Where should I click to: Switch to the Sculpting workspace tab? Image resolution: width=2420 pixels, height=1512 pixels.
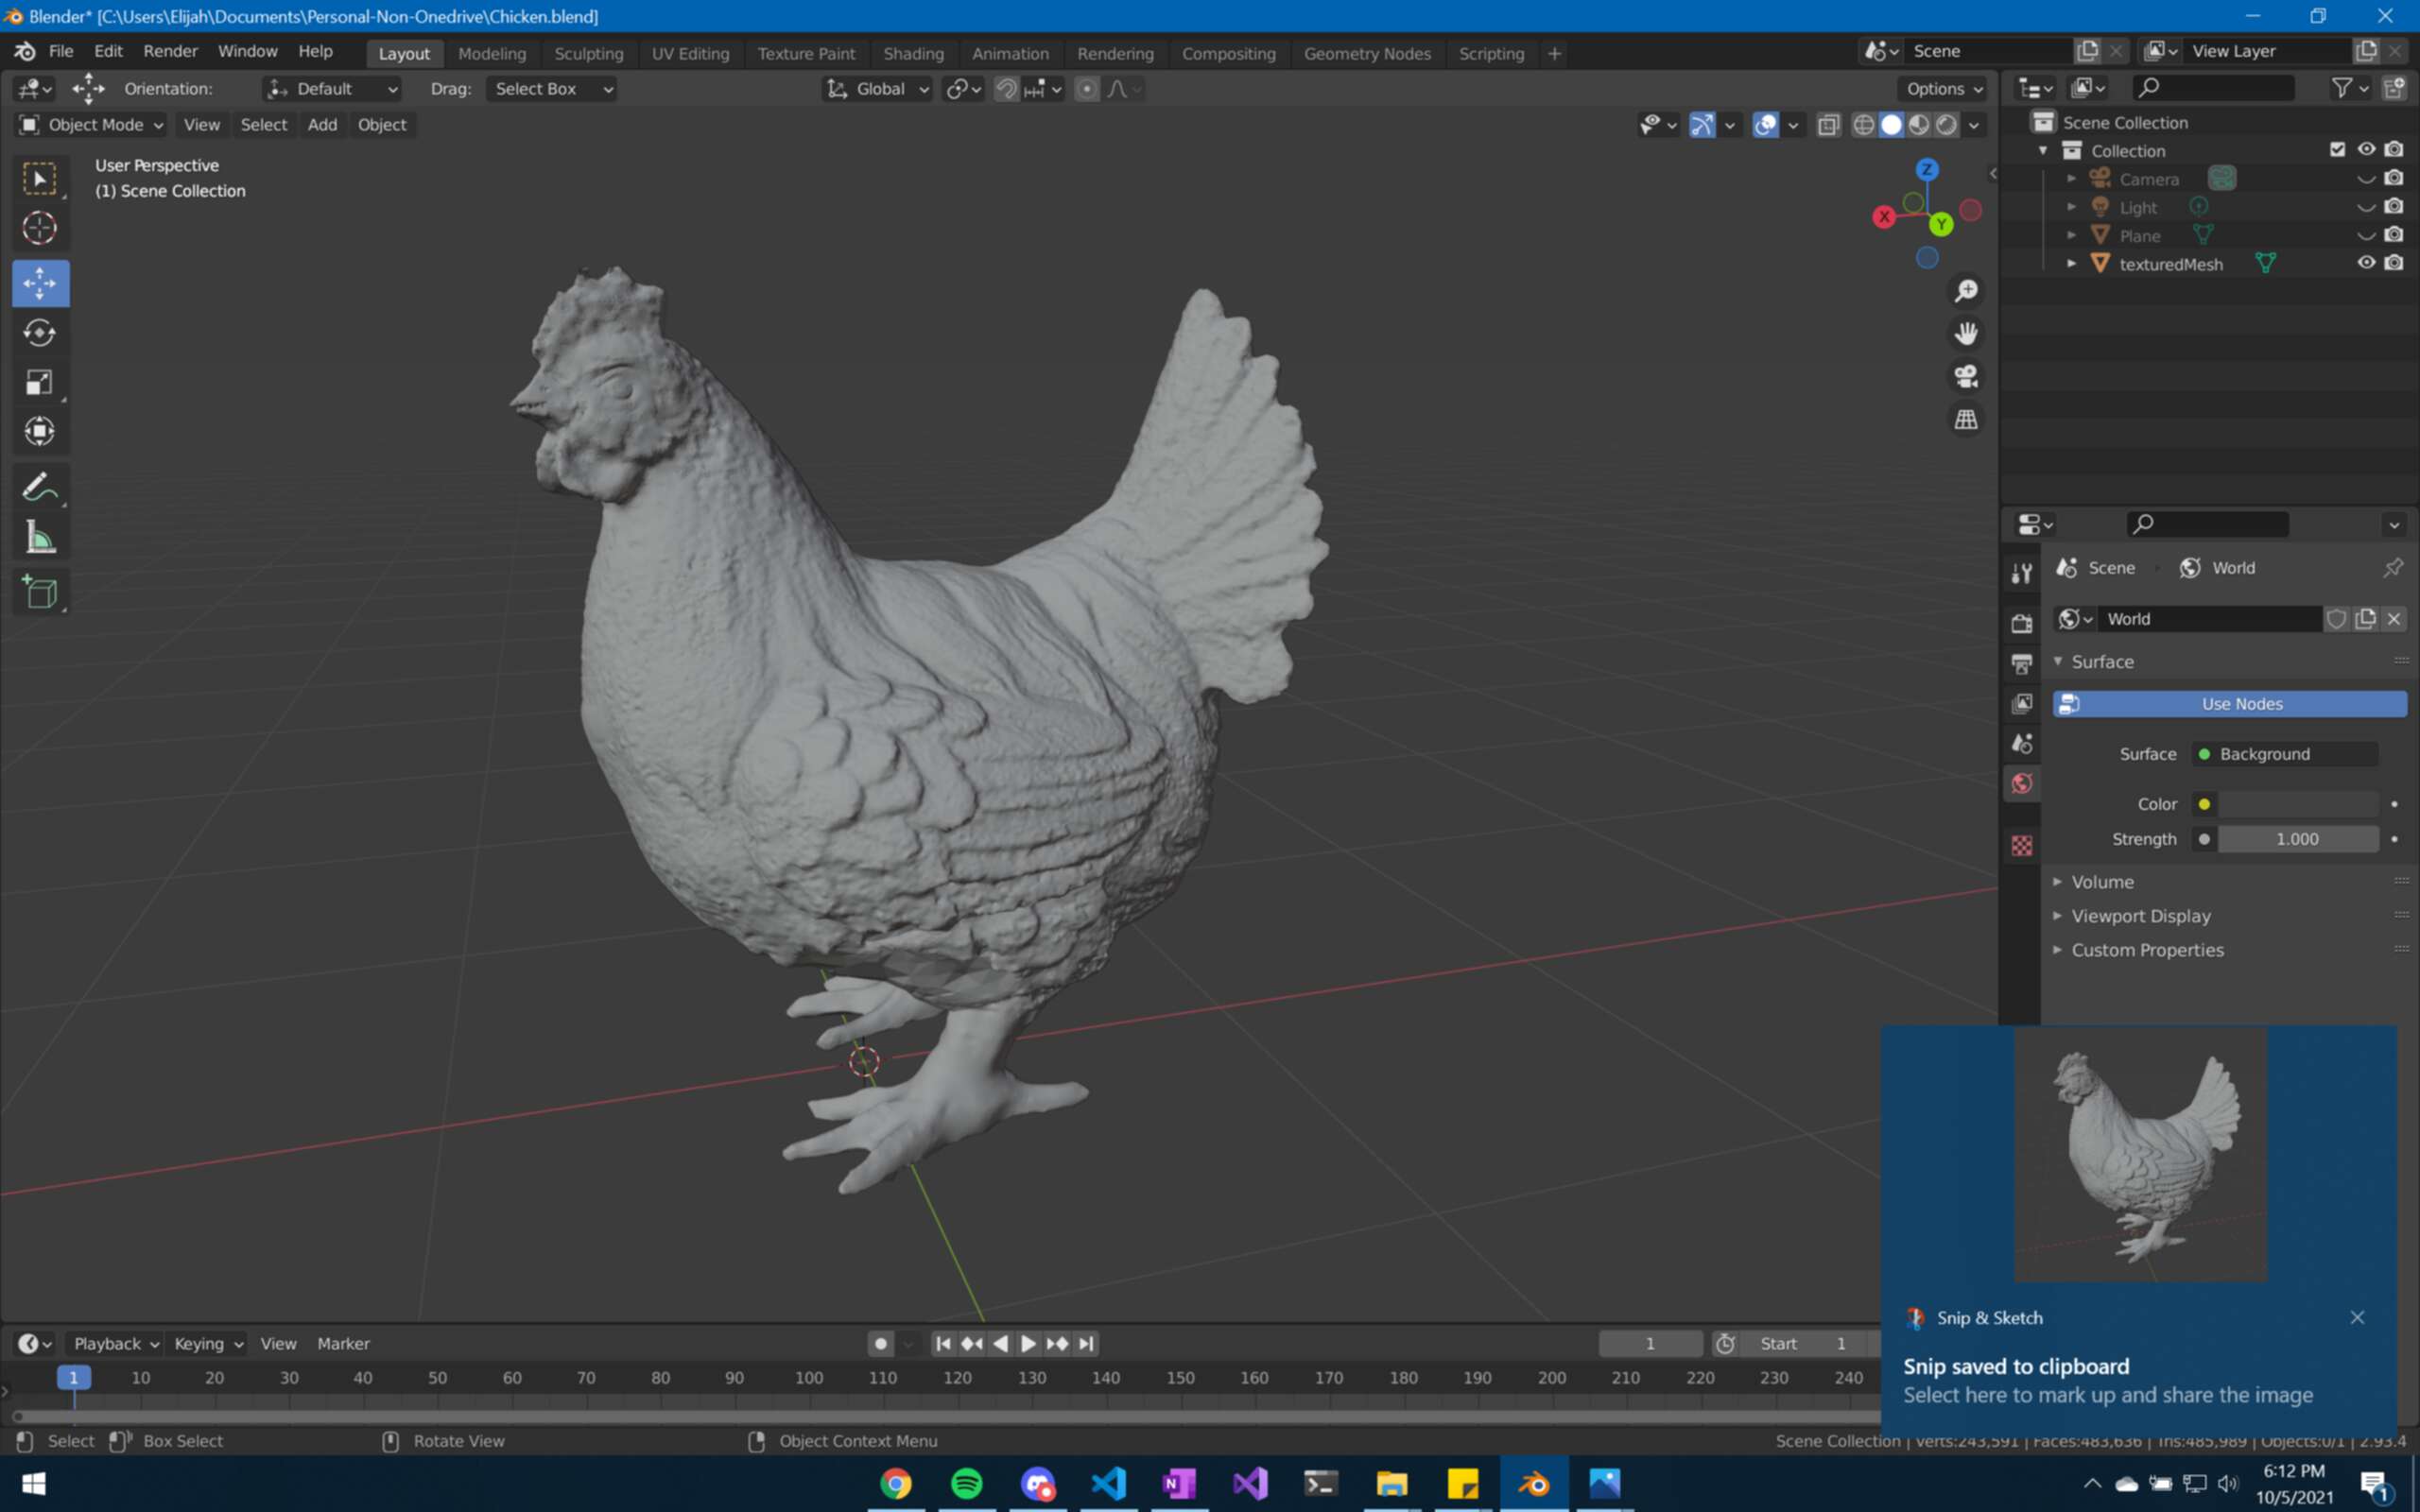[589, 54]
